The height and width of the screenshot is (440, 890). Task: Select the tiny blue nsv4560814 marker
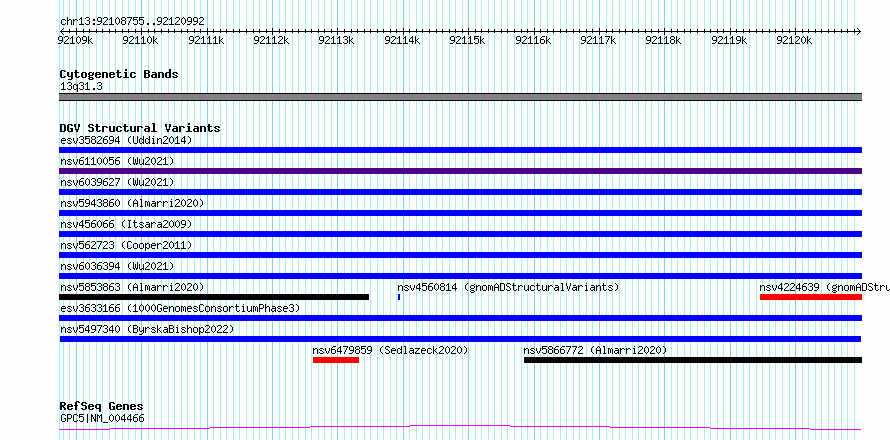coord(399,297)
